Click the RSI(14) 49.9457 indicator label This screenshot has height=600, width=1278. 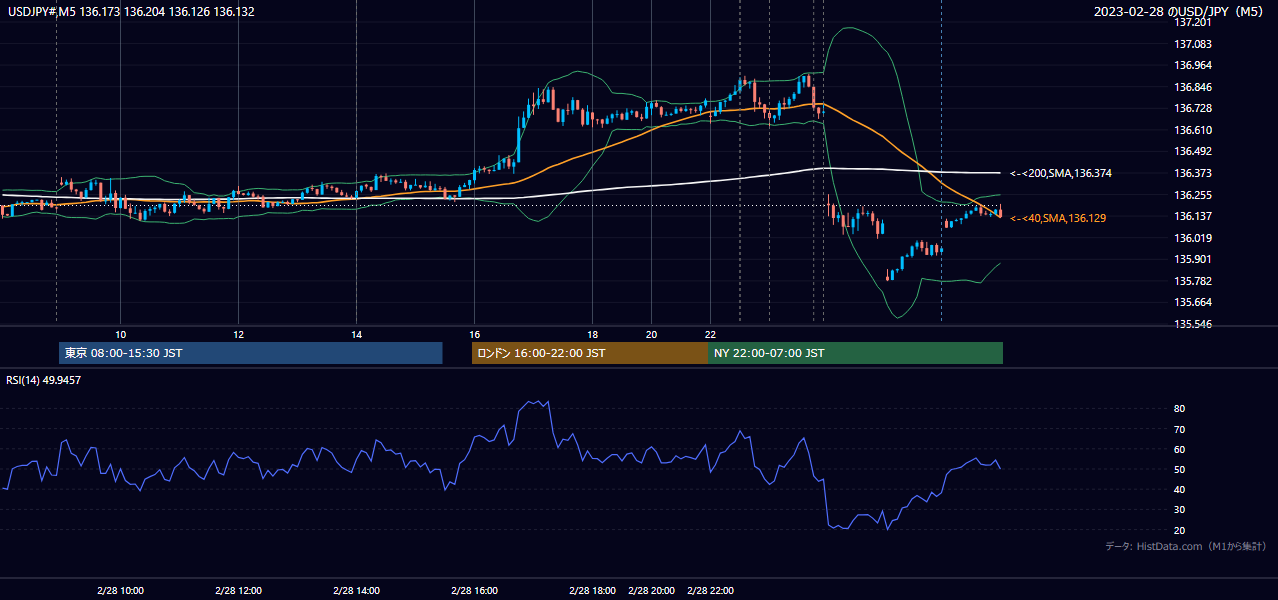(43, 380)
